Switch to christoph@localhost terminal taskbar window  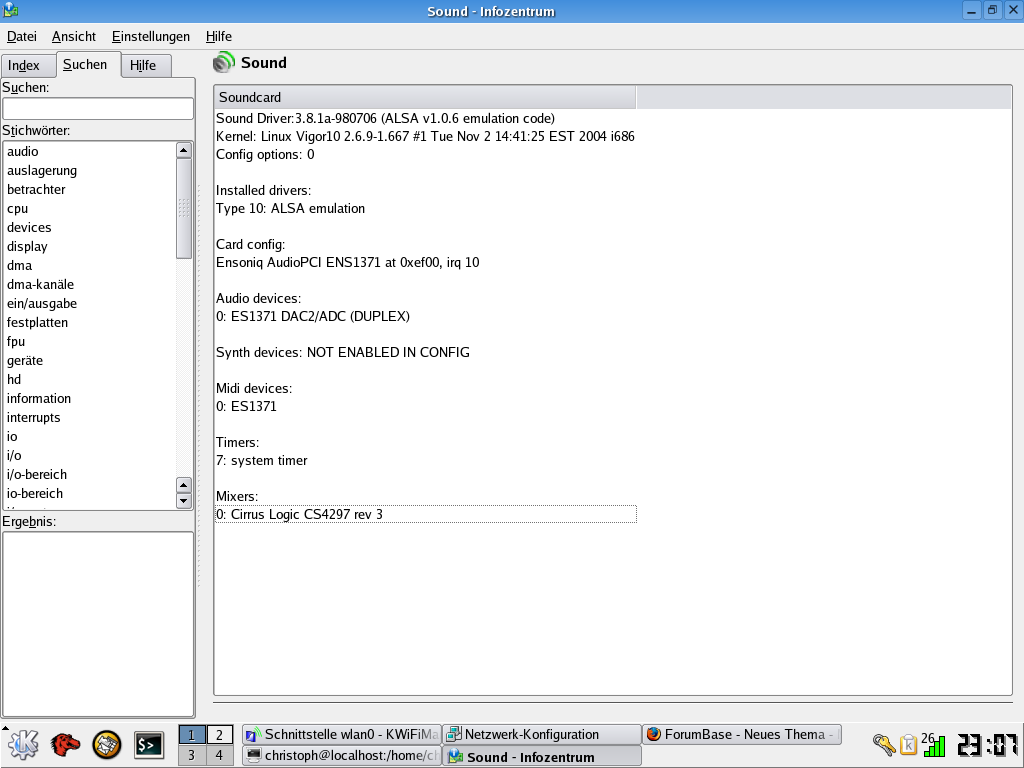(x=342, y=756)
